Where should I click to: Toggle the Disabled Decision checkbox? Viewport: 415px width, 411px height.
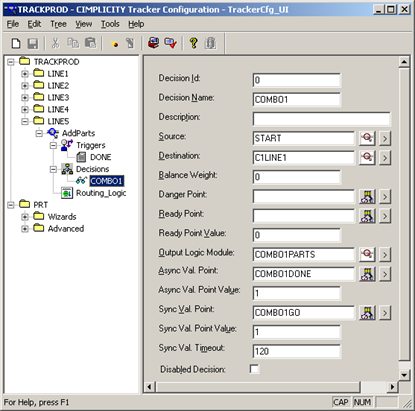[254, 369]
